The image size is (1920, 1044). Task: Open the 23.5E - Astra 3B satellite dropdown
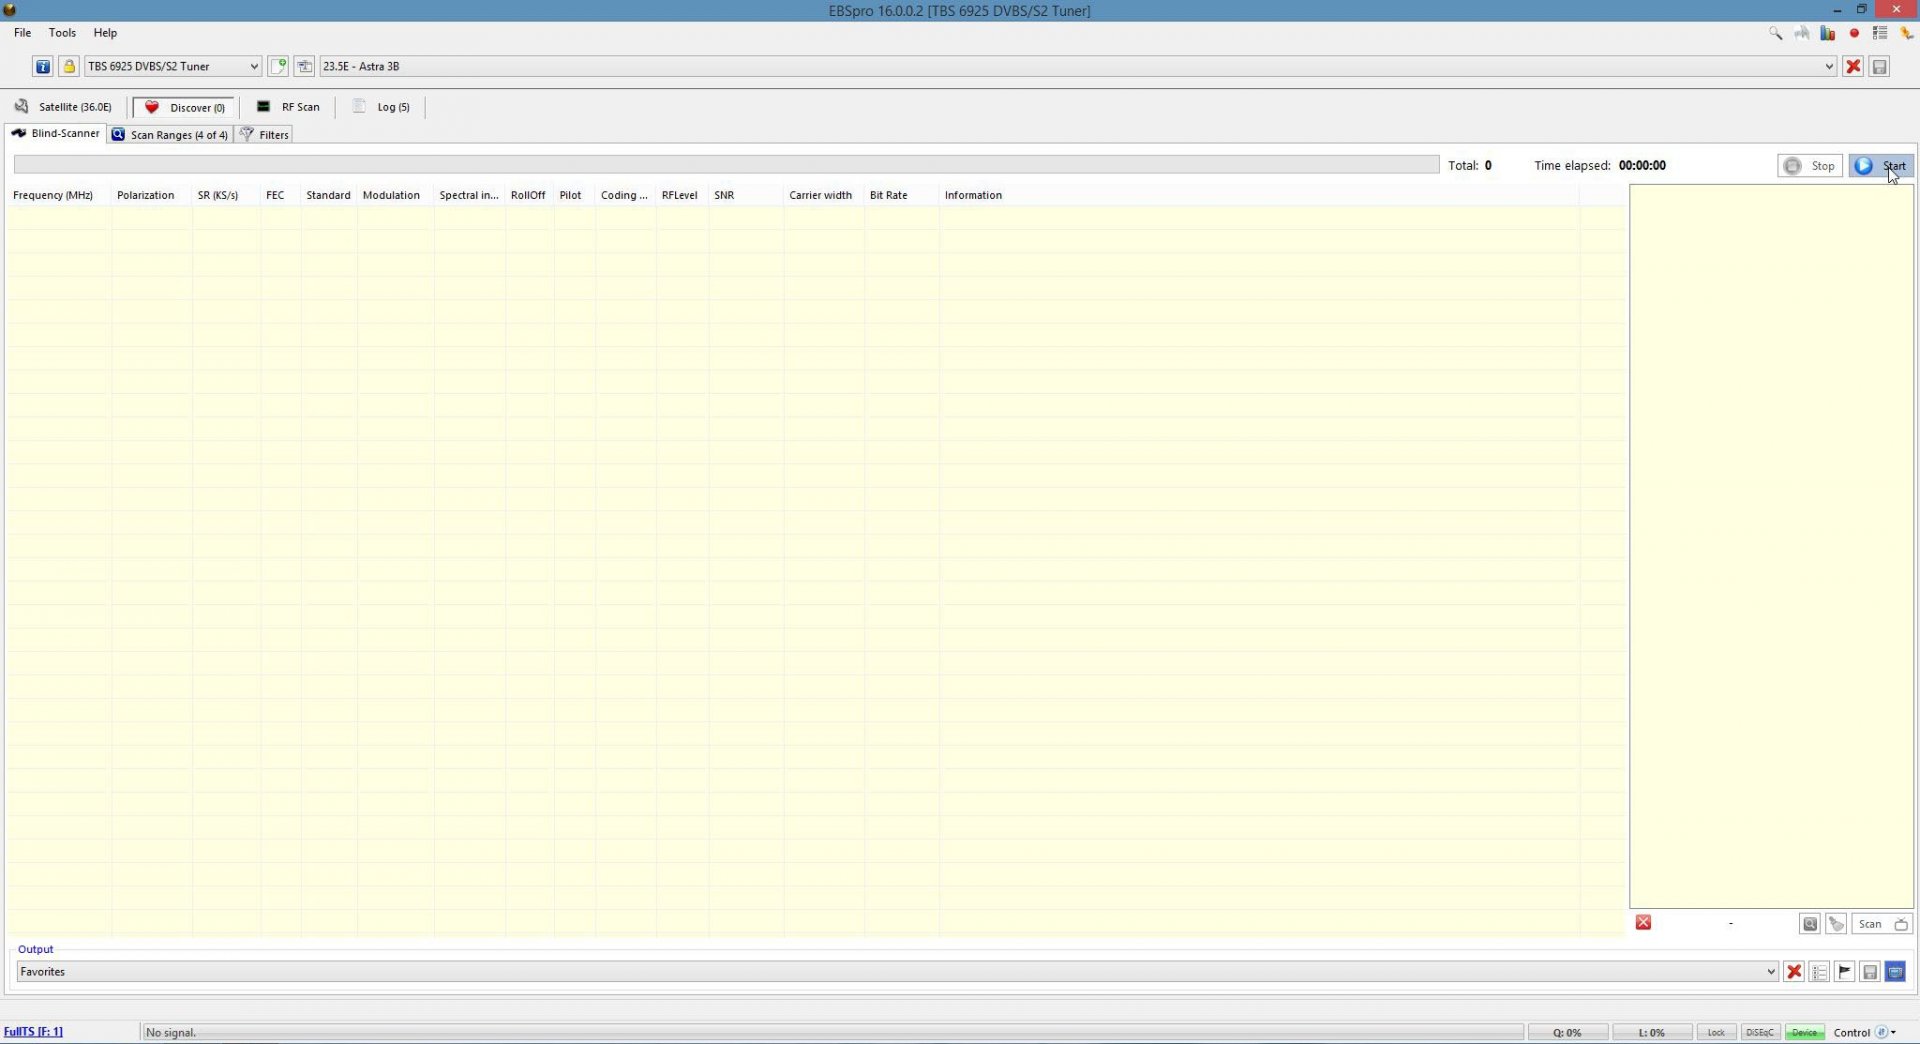click(1829, 66)
